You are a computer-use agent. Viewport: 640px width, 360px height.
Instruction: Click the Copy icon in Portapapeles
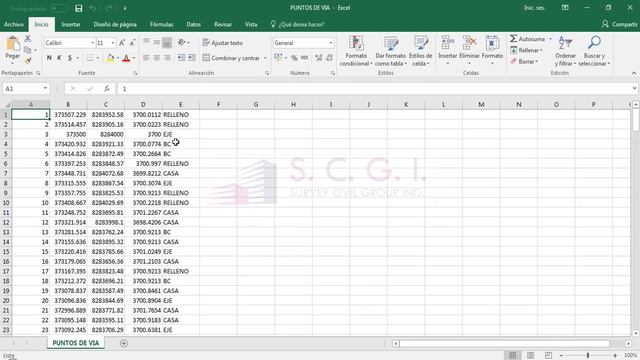[x=27, y=50]
